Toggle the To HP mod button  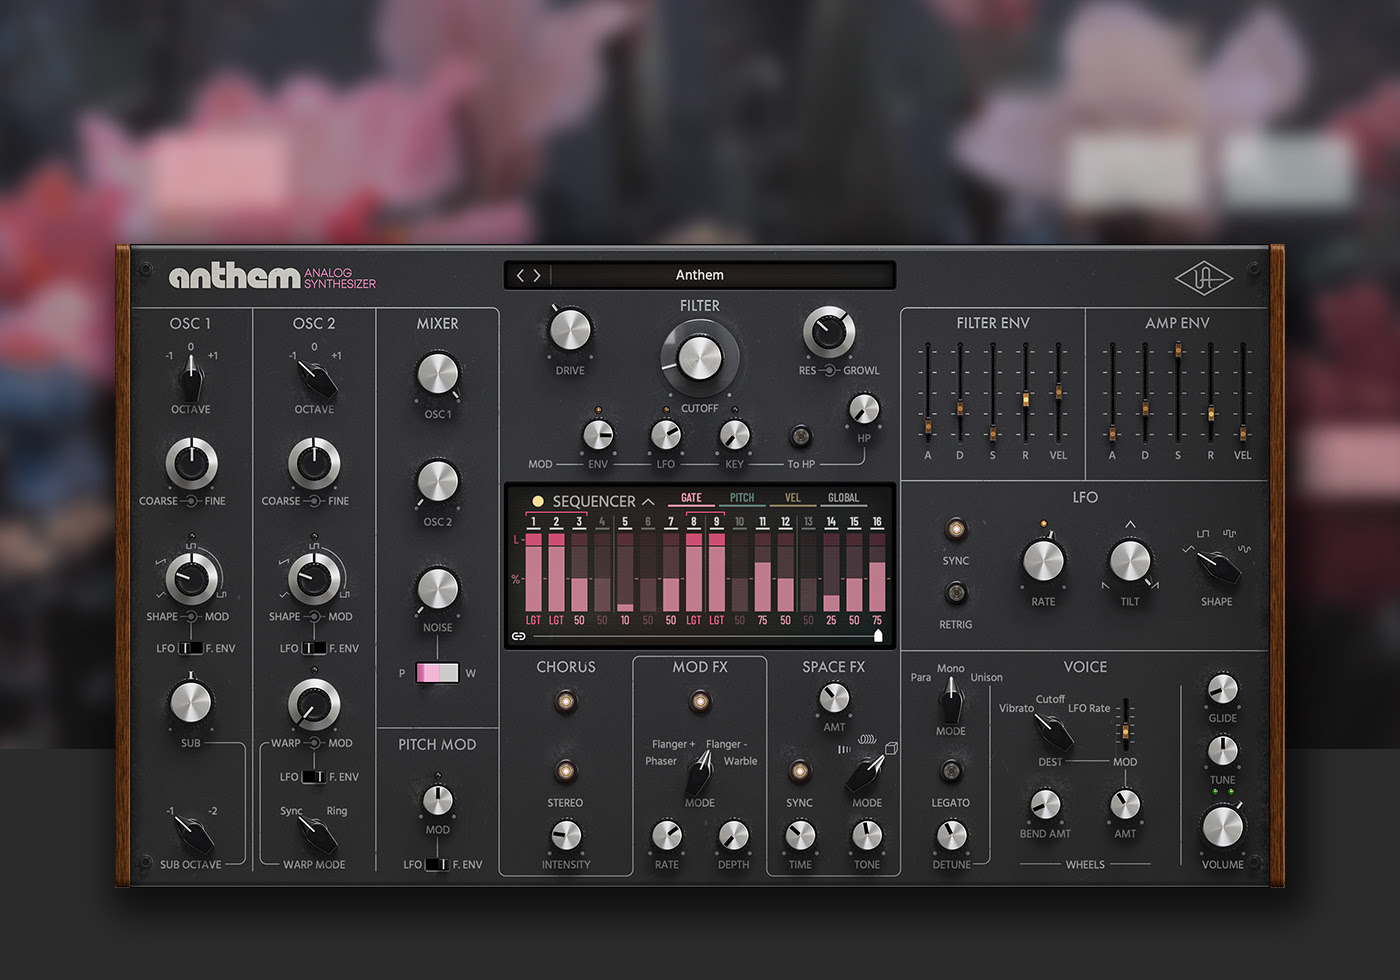coord(800,436)
